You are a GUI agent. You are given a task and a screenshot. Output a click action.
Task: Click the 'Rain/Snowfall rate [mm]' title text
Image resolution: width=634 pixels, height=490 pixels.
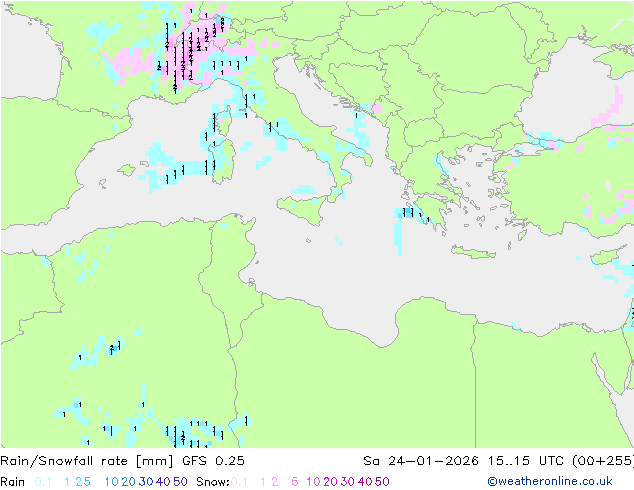tap(87, 461)
